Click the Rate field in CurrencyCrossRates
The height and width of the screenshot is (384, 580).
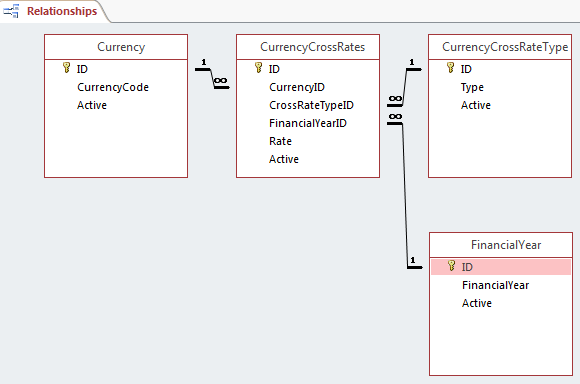(280, 141)
